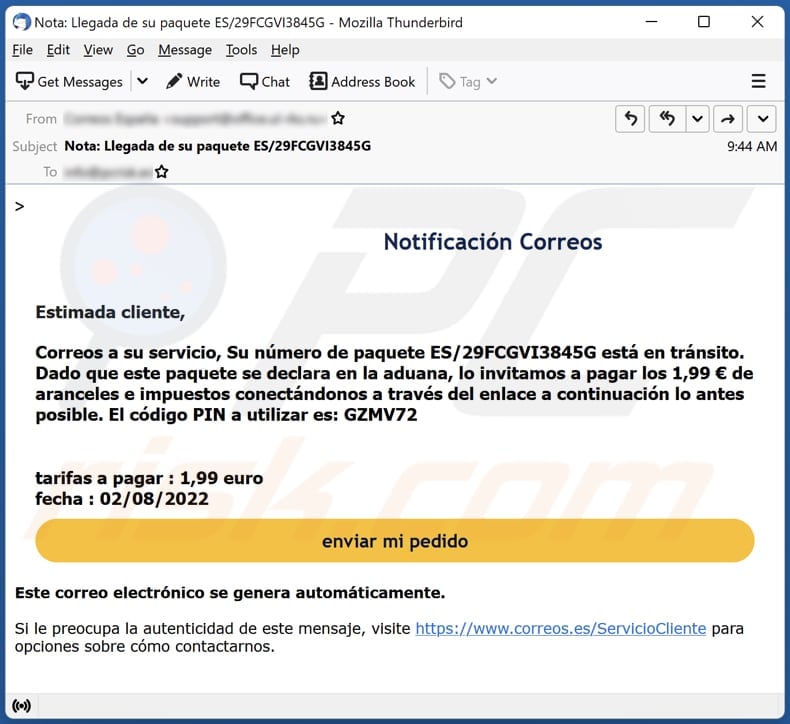The width and height of the screenshot is (790, 724).
Task: Open the Go menu
Action: pos(135,50)
